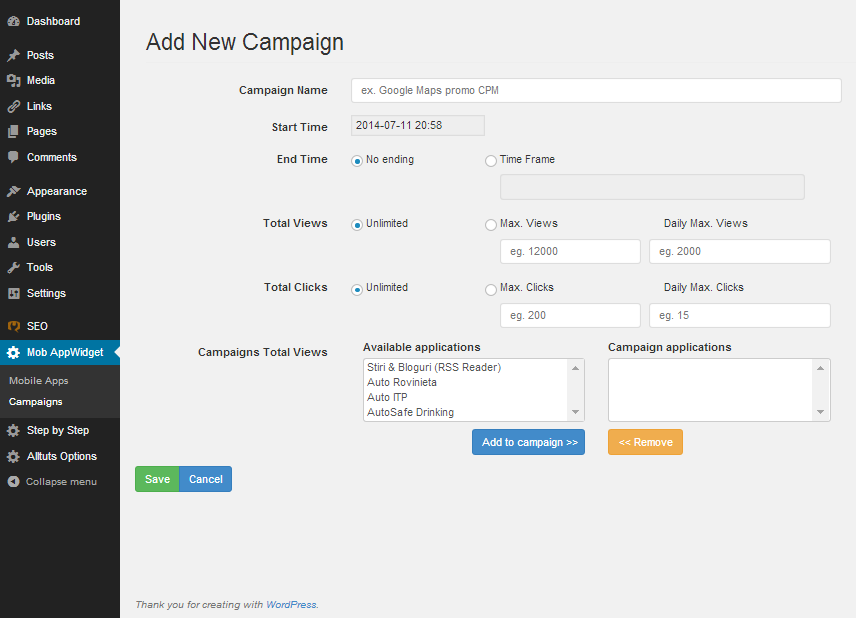The width and height of the screenshot is (856, 618).
Task: Click the Plugins plug icon
Action: 14,216
